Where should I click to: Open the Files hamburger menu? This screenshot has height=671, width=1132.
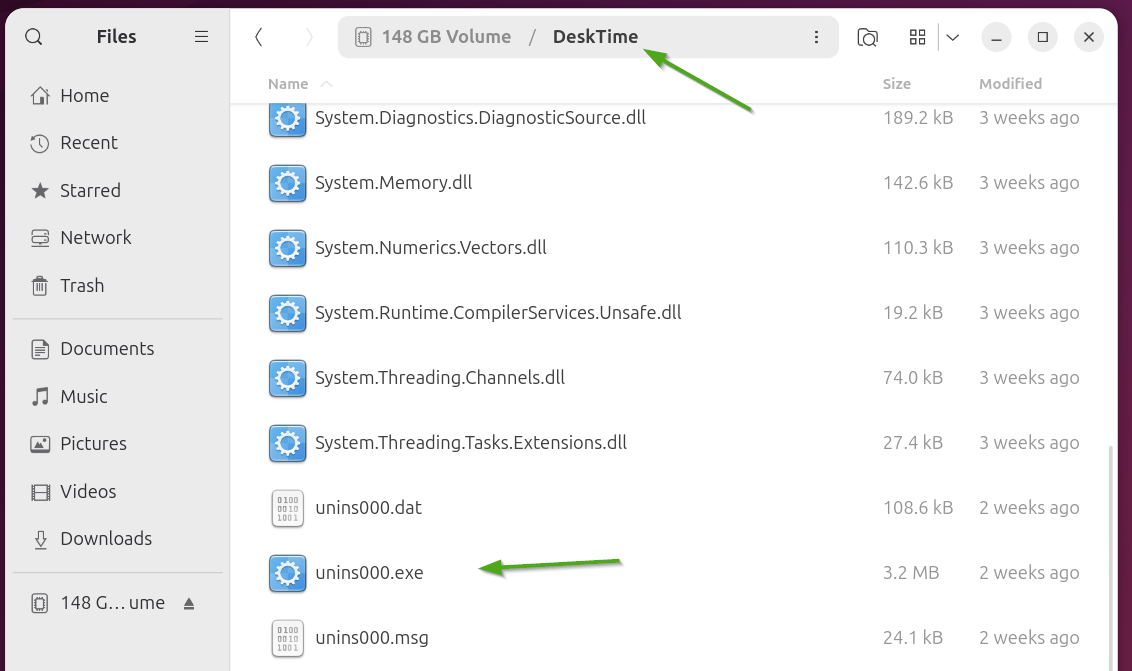tap(201, 37)
